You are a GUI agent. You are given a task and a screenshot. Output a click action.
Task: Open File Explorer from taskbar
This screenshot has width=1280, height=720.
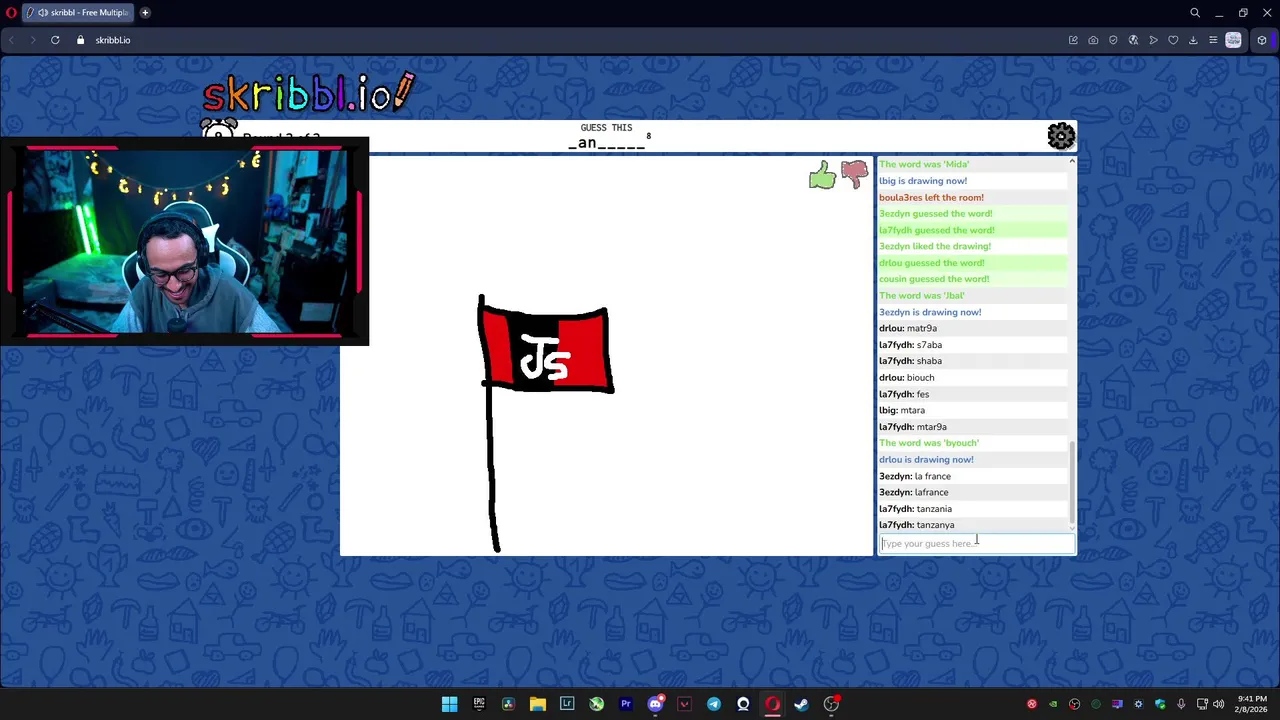538,704
